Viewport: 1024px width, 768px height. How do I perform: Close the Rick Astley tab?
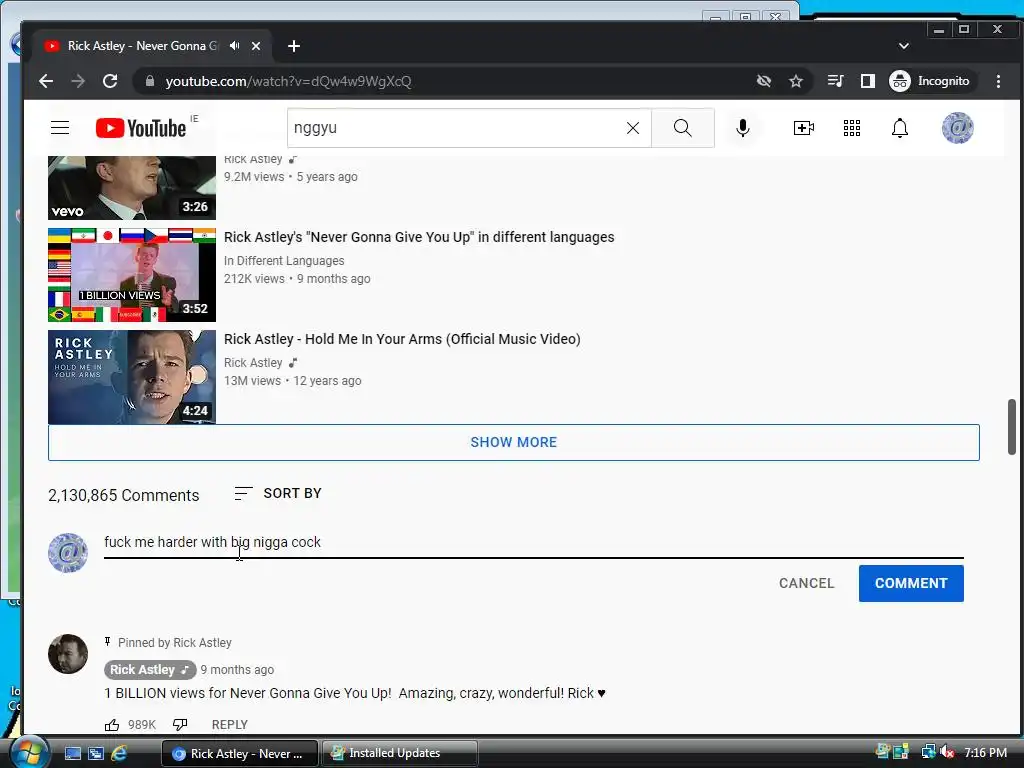pos(256,46)
